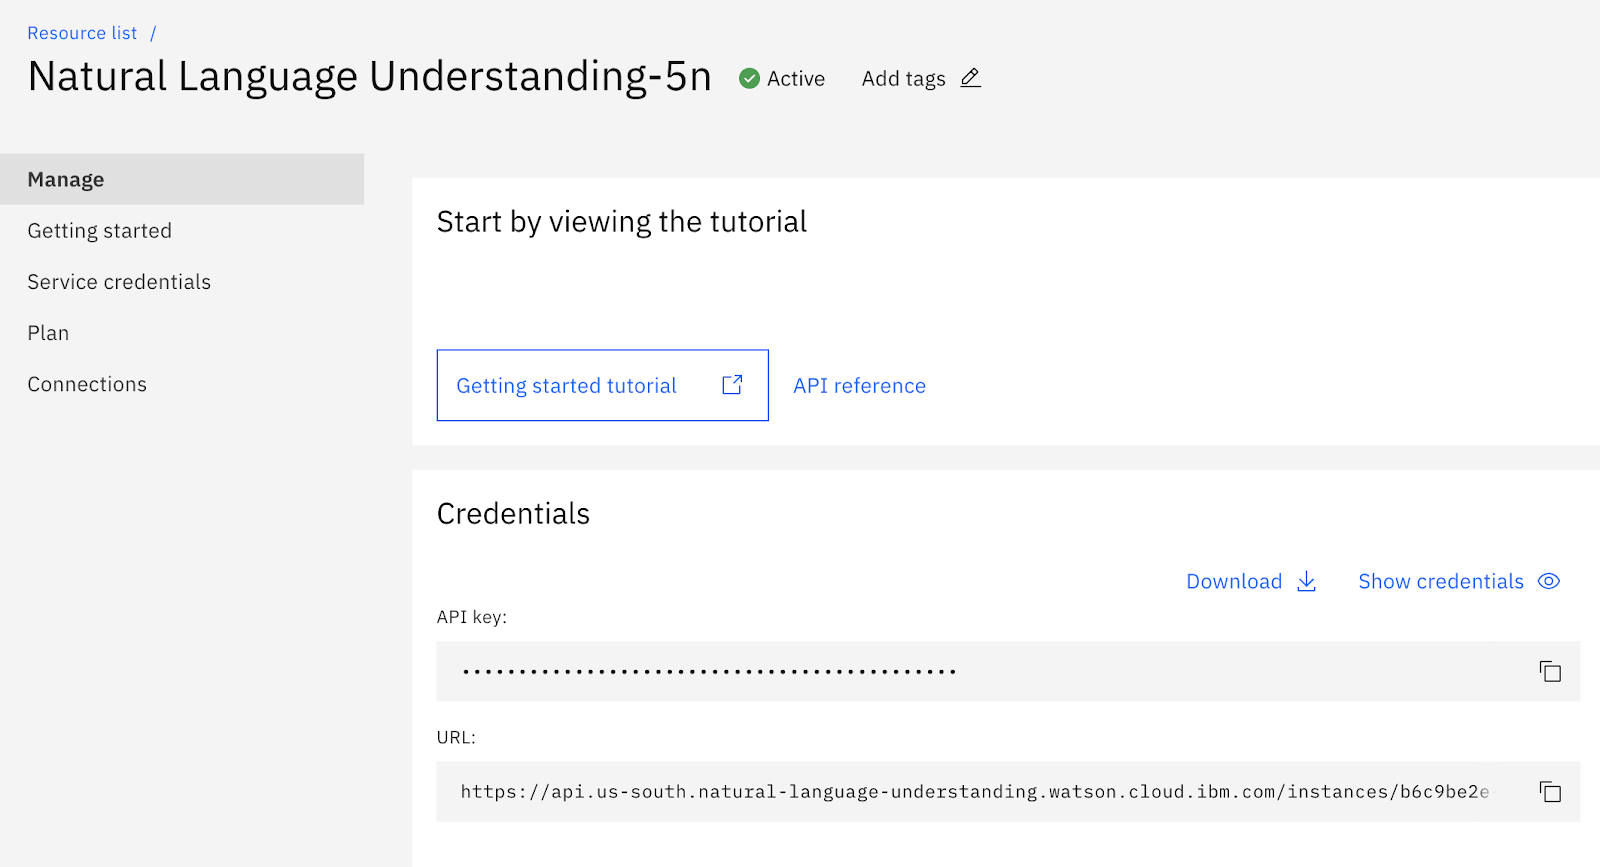The height and width of the screenshot is (867, 1600).
Task: Open the Manage section
Action: point(182,179)
